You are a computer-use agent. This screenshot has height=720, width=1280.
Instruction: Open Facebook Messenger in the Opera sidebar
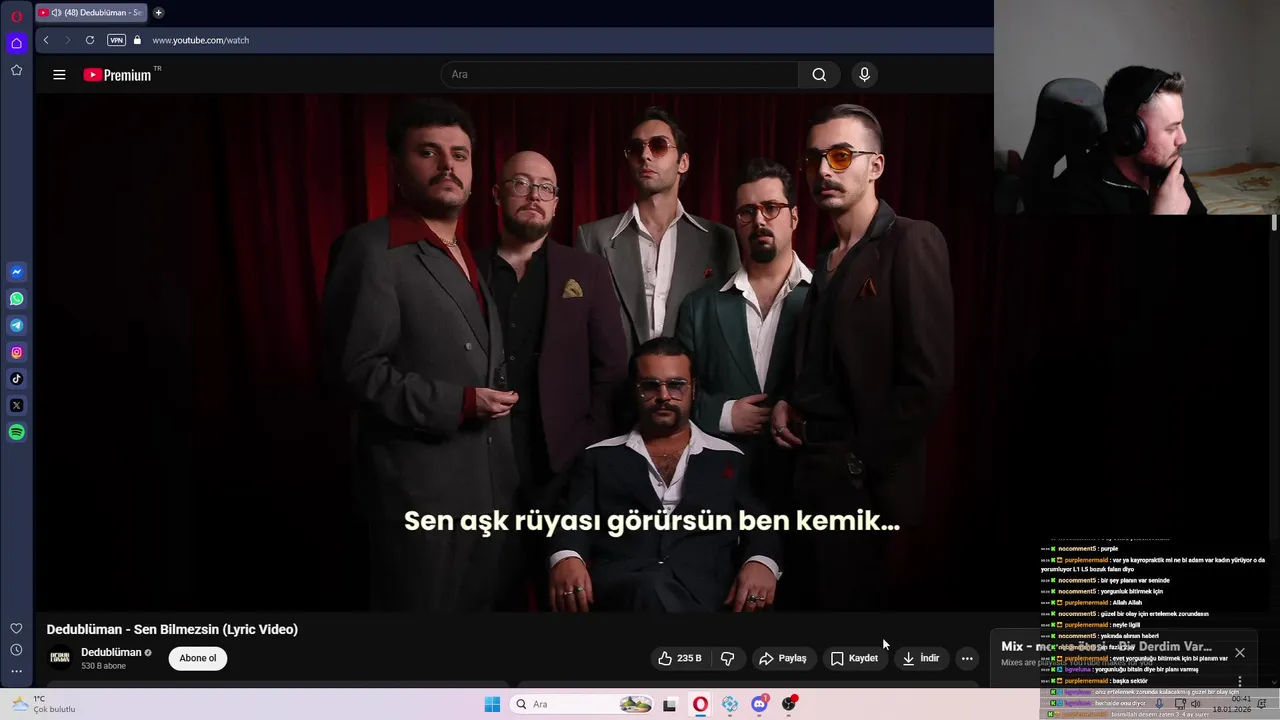(x=16, y=272)
